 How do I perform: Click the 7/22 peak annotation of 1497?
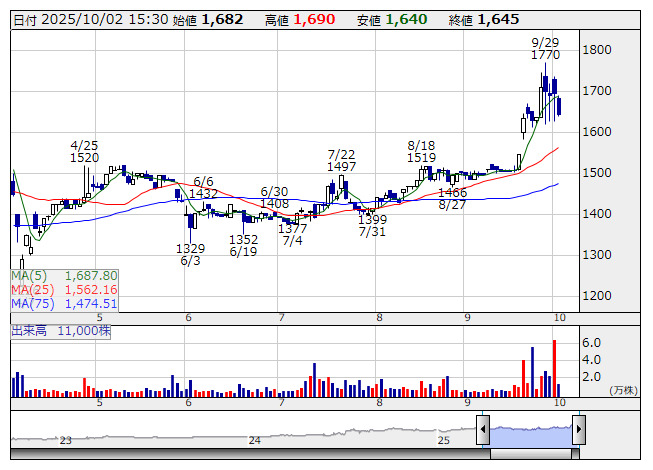[x=342, y=160]
